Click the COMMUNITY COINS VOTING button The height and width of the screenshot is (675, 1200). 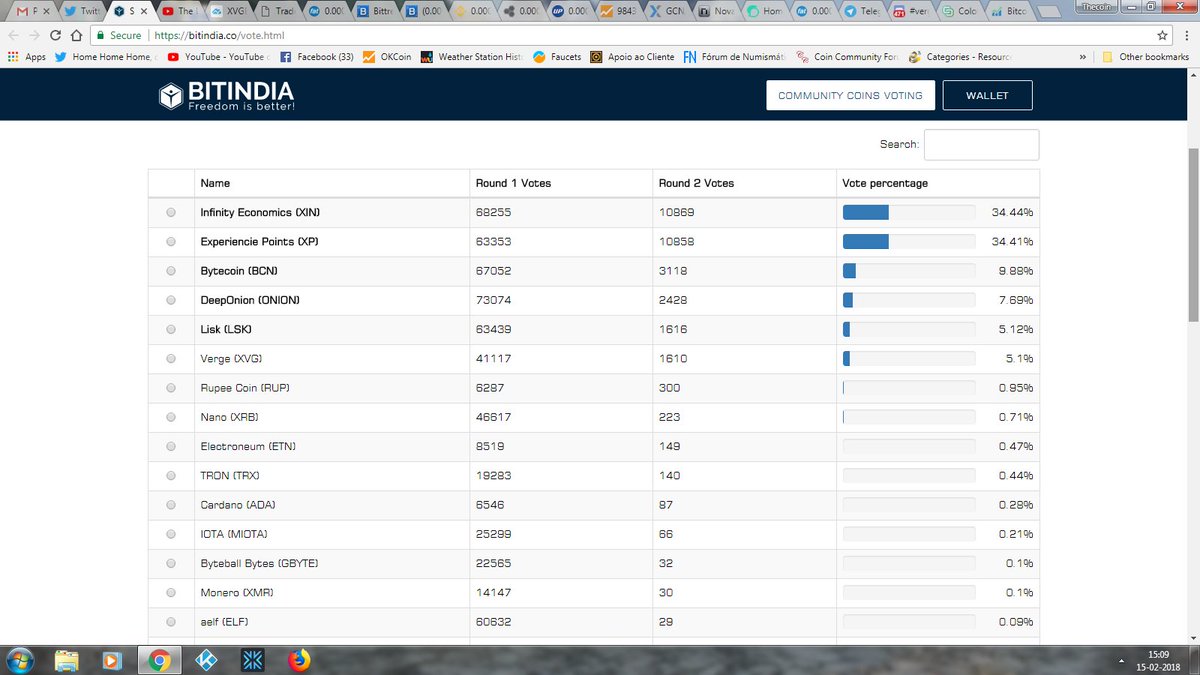coord(851,96)
